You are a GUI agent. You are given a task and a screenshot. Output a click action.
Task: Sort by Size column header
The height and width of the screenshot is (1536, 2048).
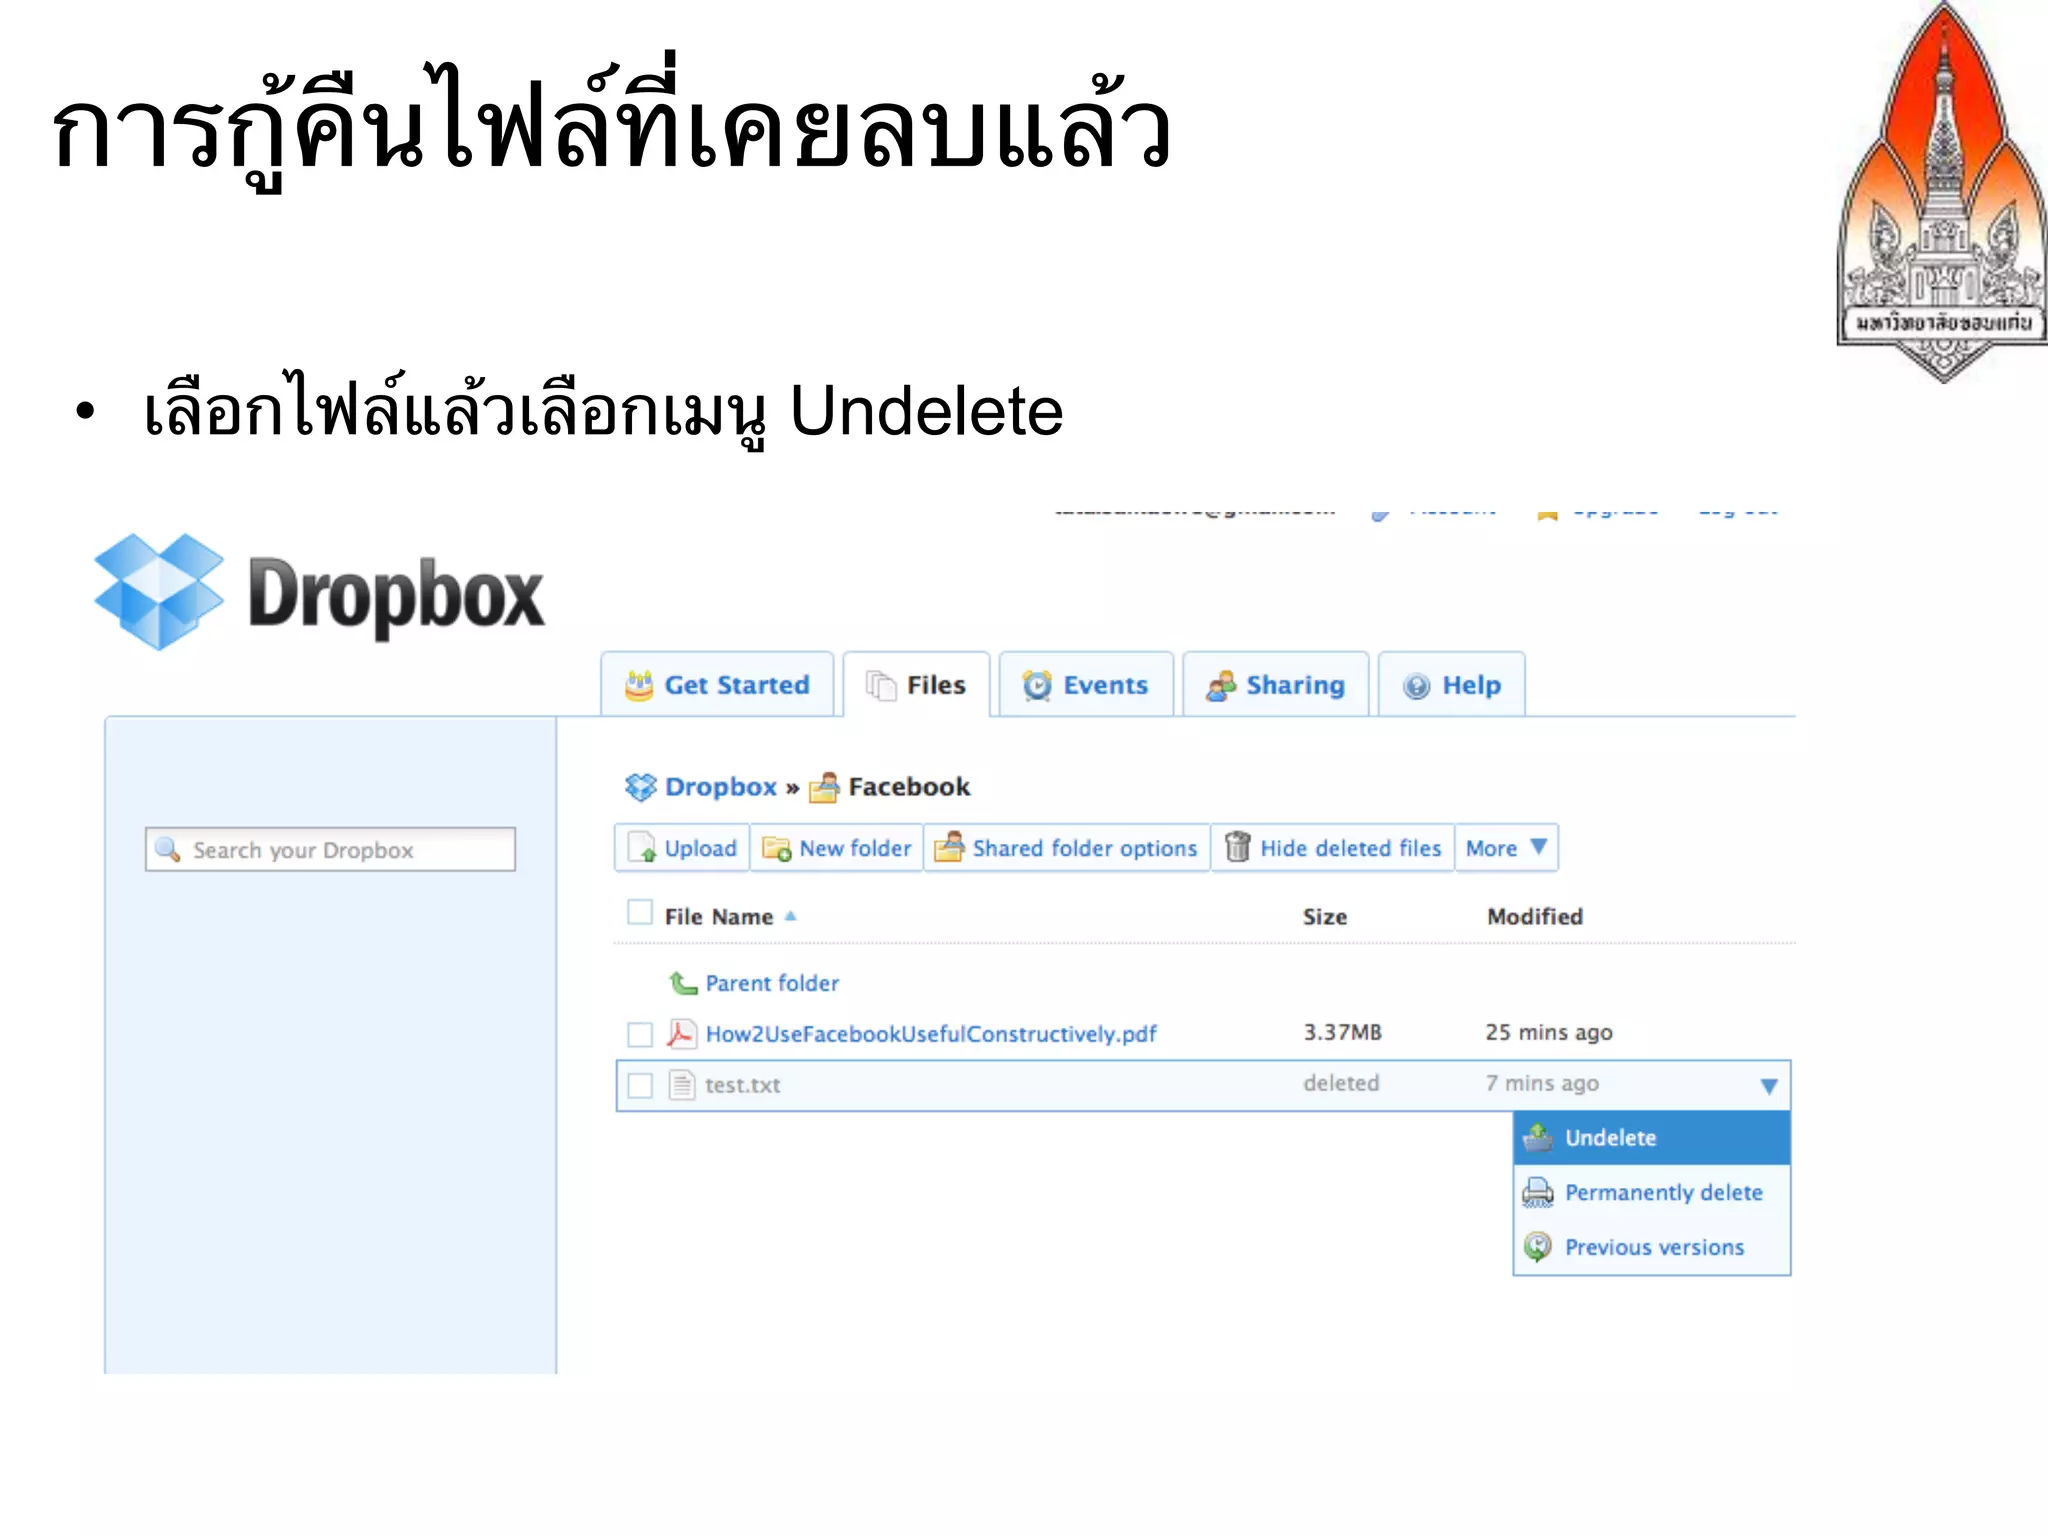click(1325, 917)
